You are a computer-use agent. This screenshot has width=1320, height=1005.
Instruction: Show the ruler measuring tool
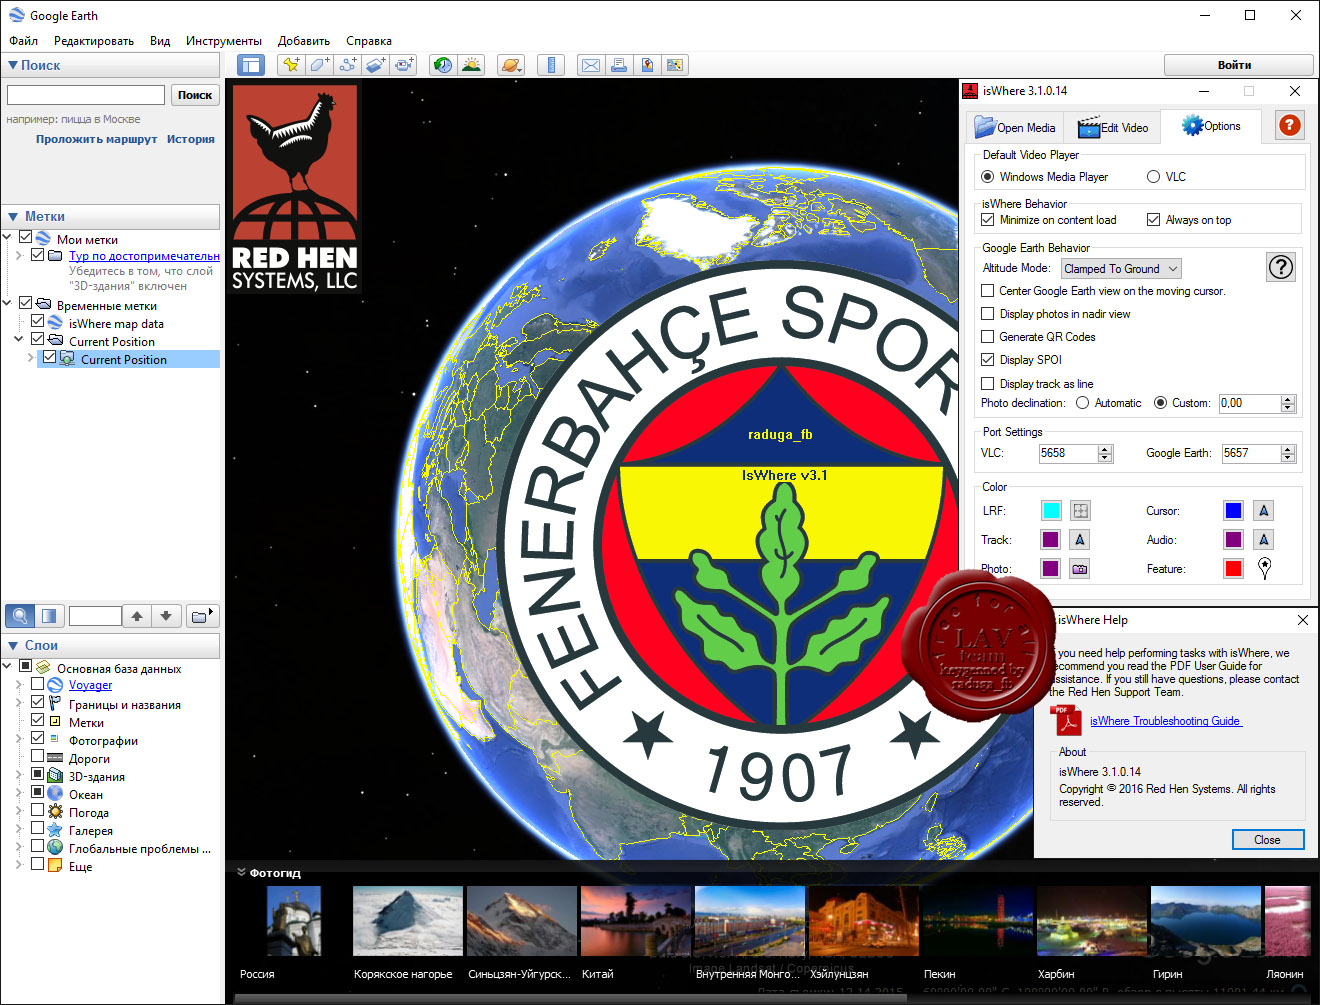click(551, 65)
